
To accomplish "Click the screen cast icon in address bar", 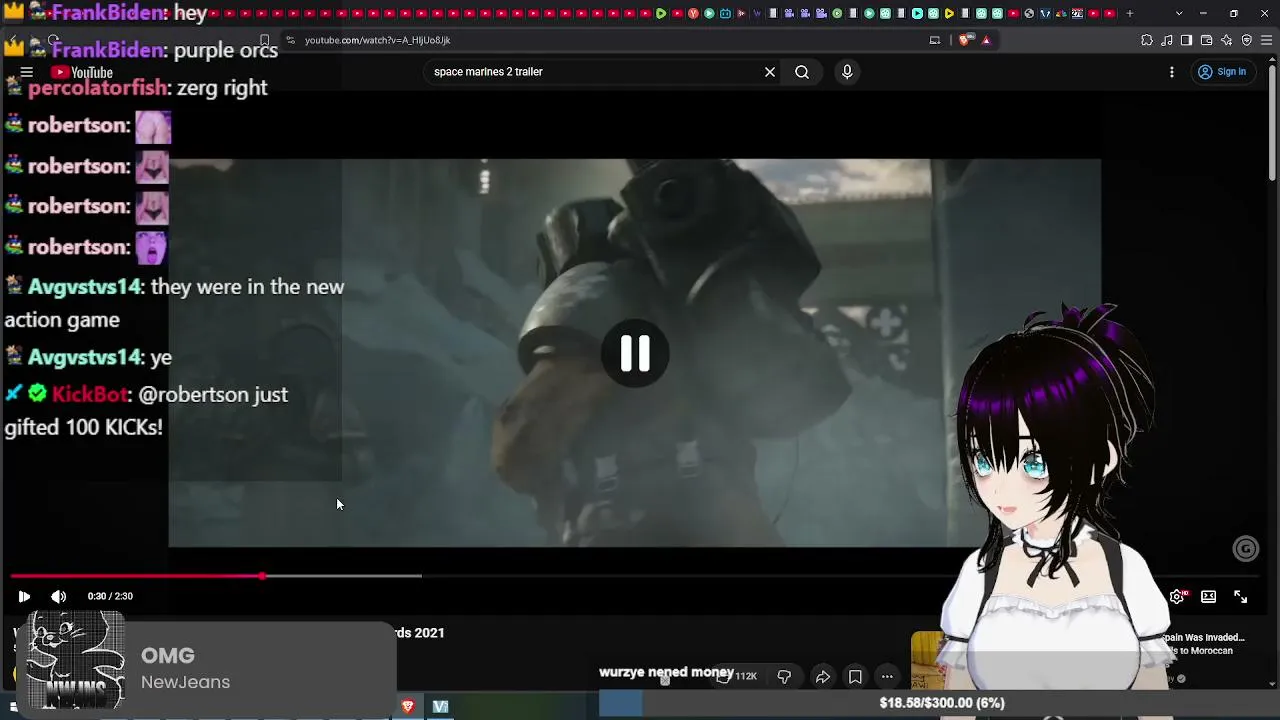I will pyautogui.click(x=935, y=40).
